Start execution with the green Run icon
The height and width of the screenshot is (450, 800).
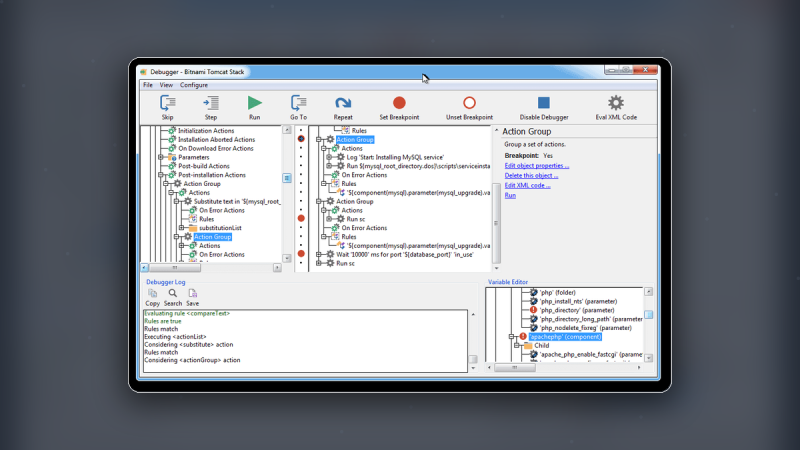click(x=255, y=103)
